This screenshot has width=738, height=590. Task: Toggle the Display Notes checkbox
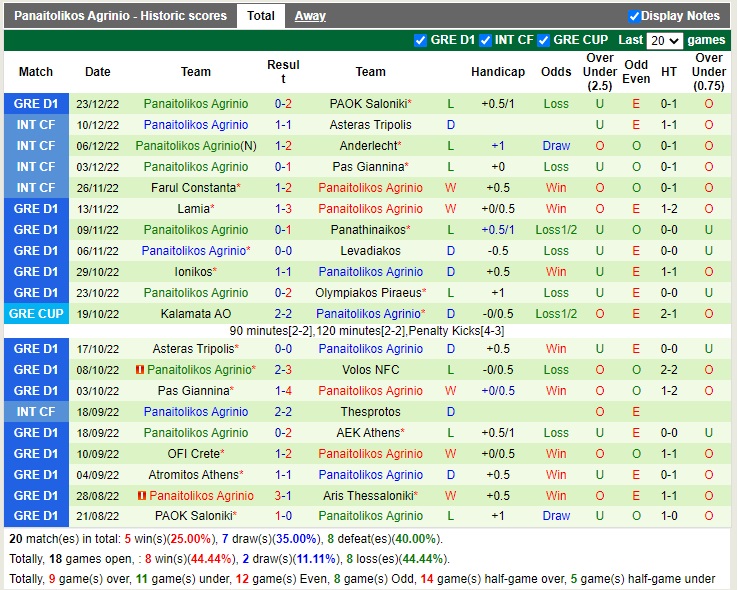pyautogui.click(x=634, y=16)
